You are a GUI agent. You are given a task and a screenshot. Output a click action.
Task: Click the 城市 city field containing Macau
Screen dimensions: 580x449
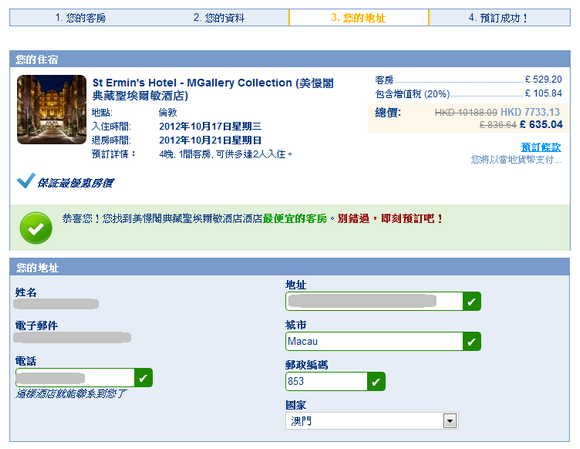pos(374,341)
